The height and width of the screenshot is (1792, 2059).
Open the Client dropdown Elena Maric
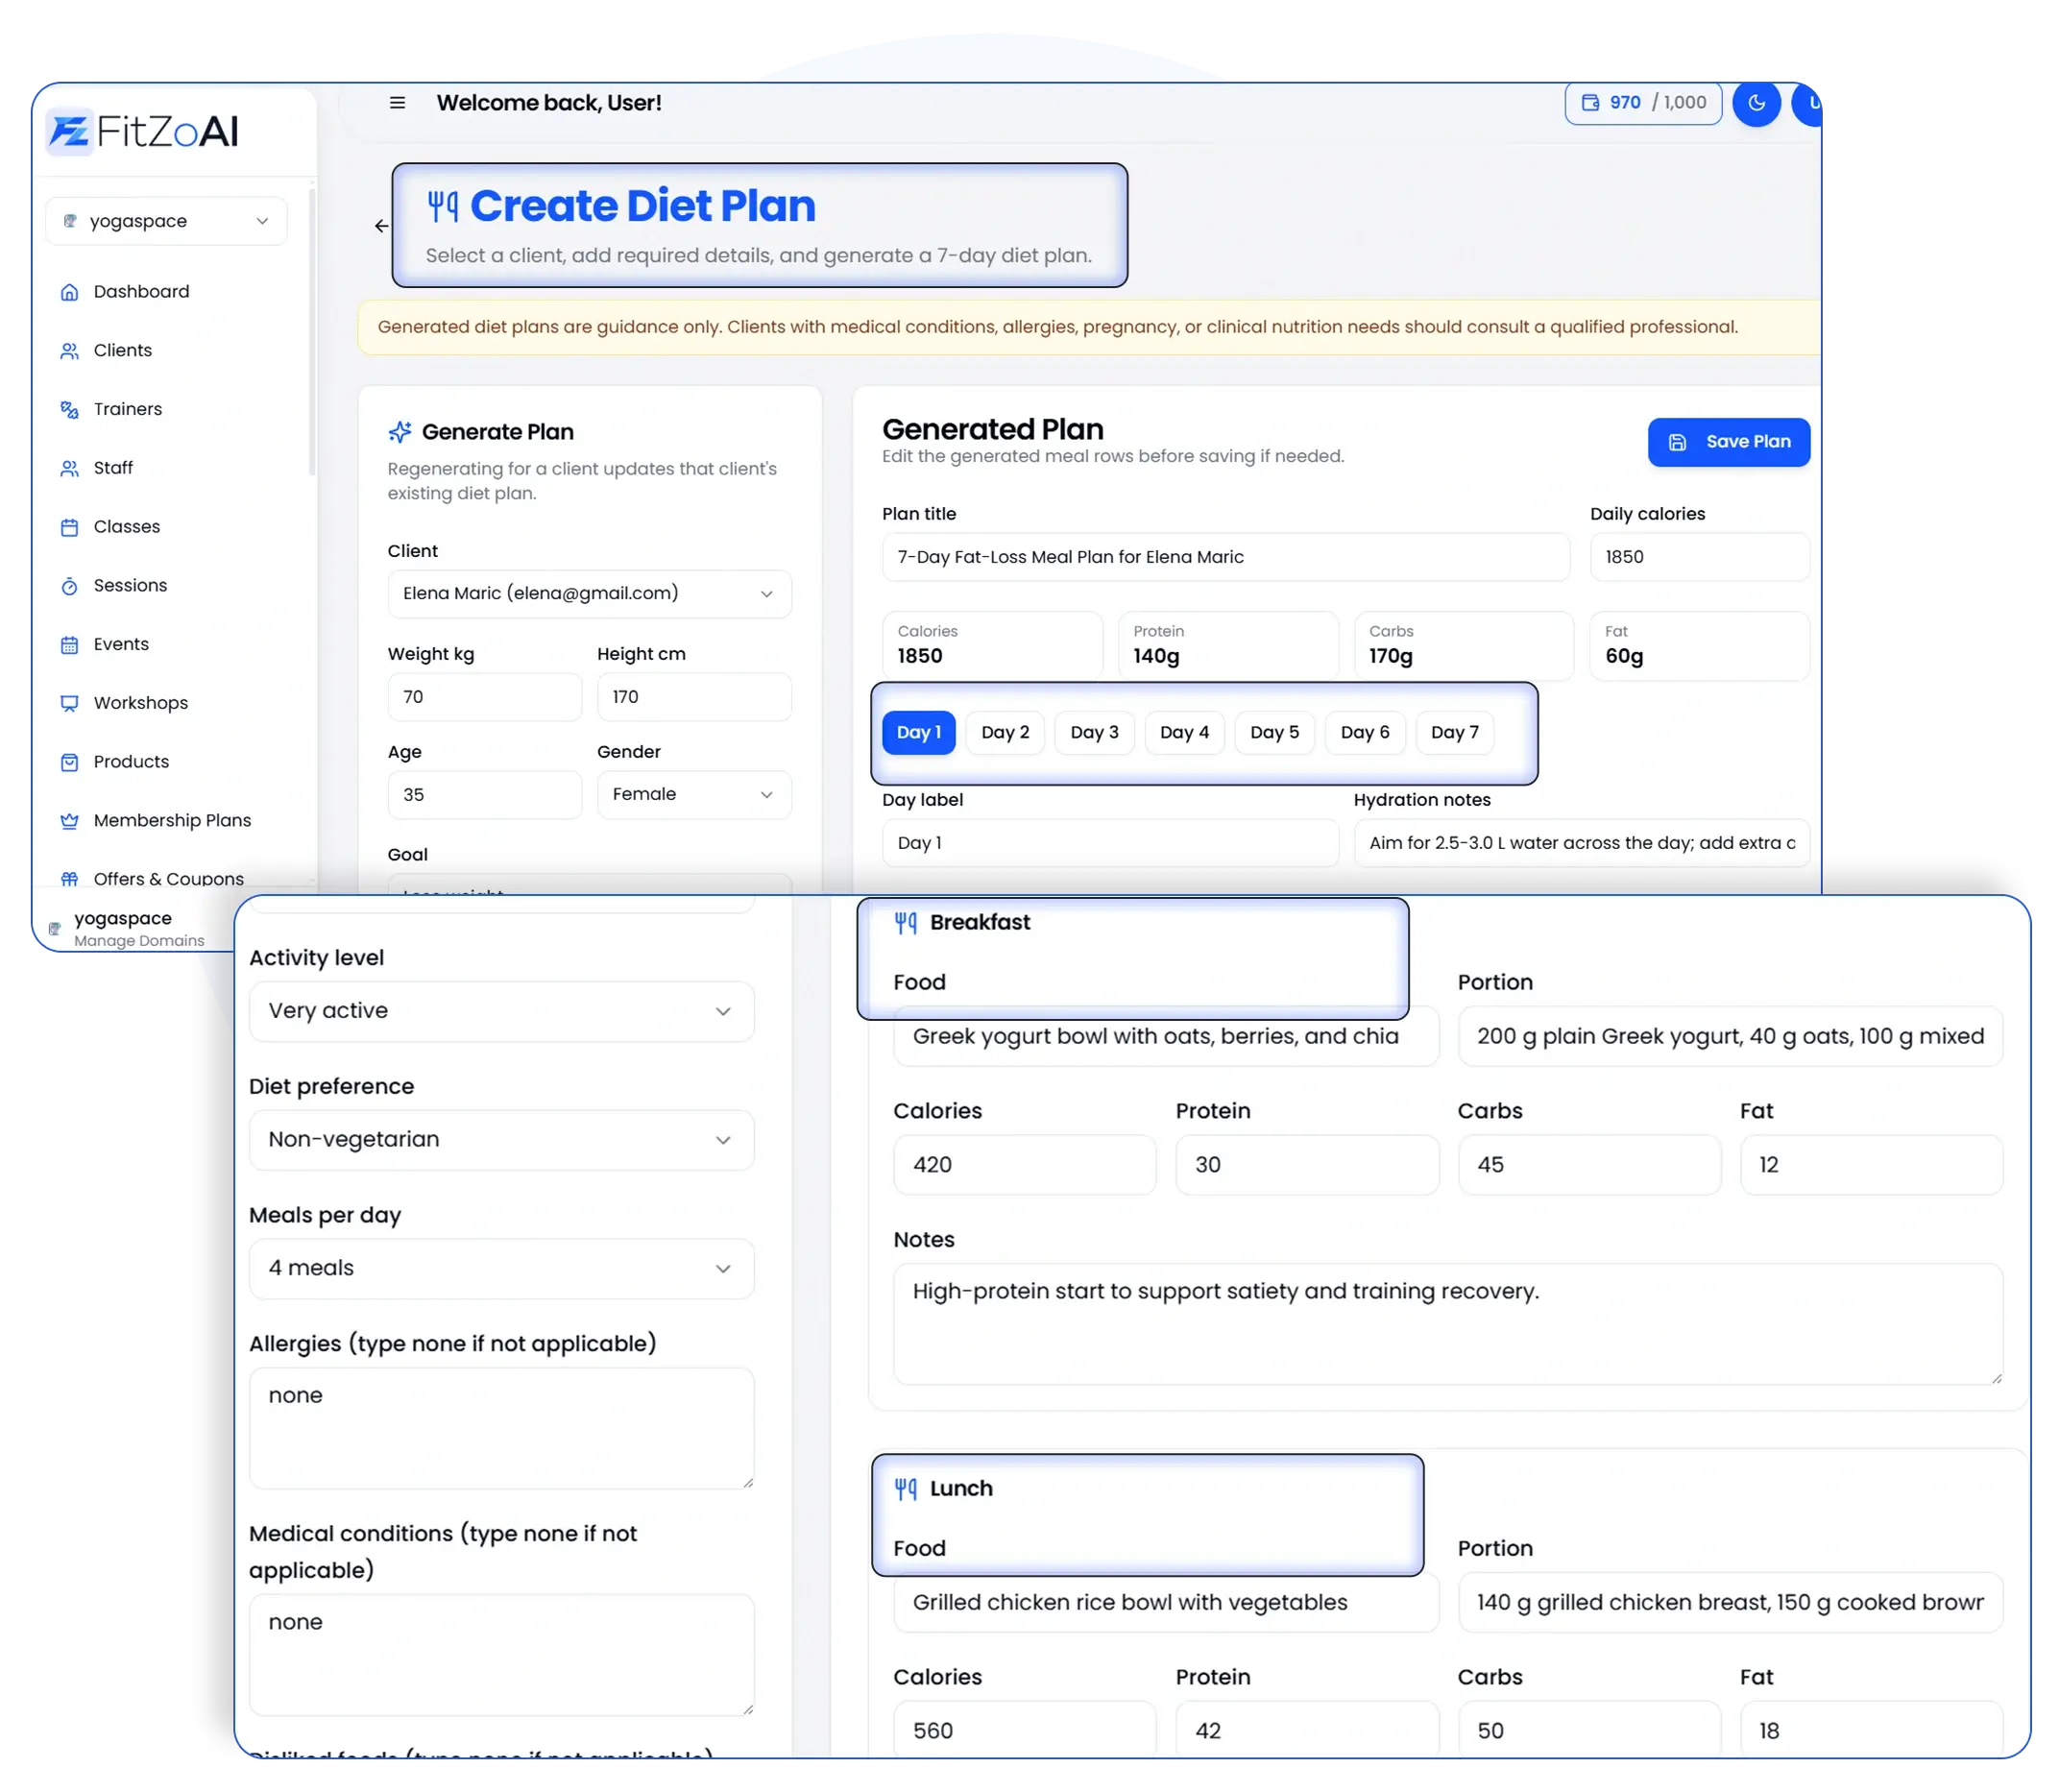pyautogui.click(x=589, y=594)
